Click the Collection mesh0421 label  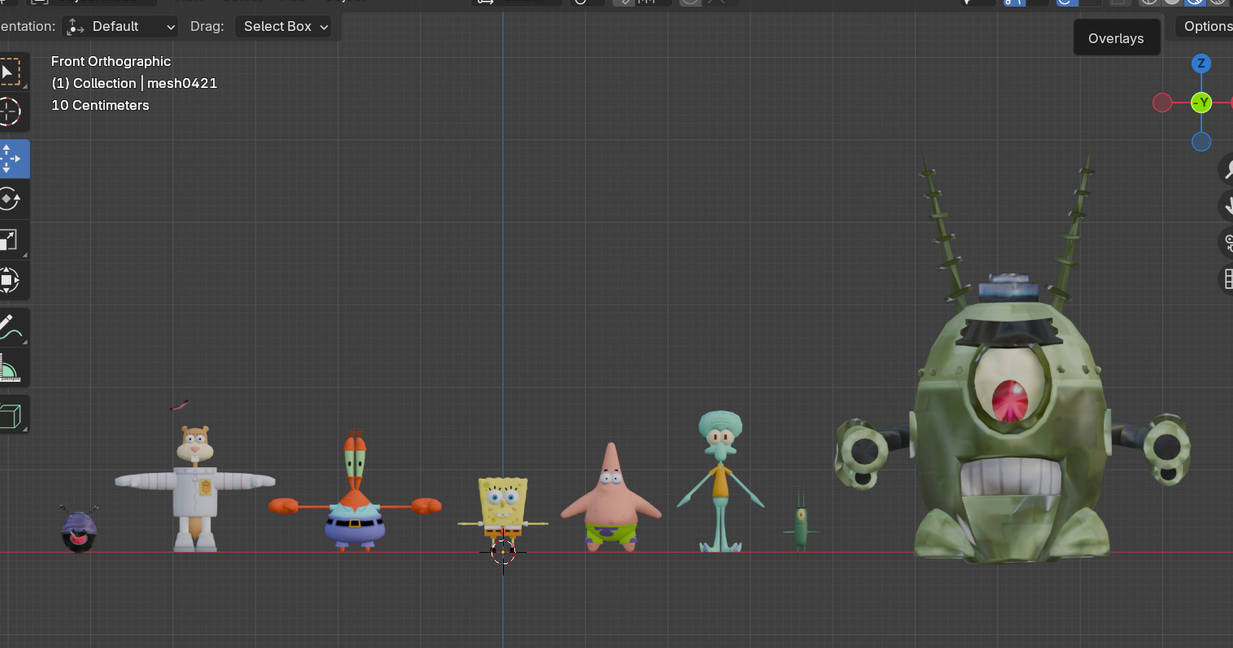point(134,83)
